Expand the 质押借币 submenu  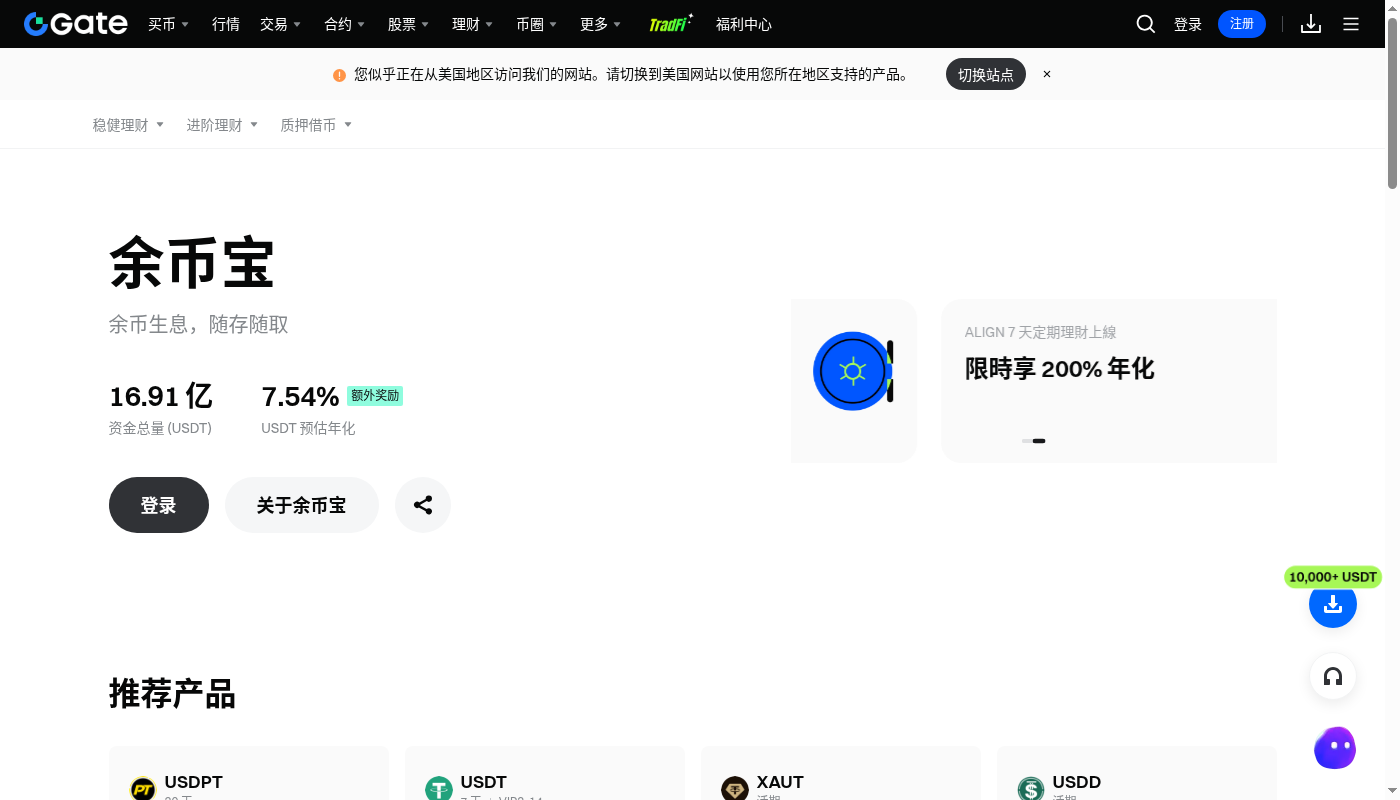316,125
